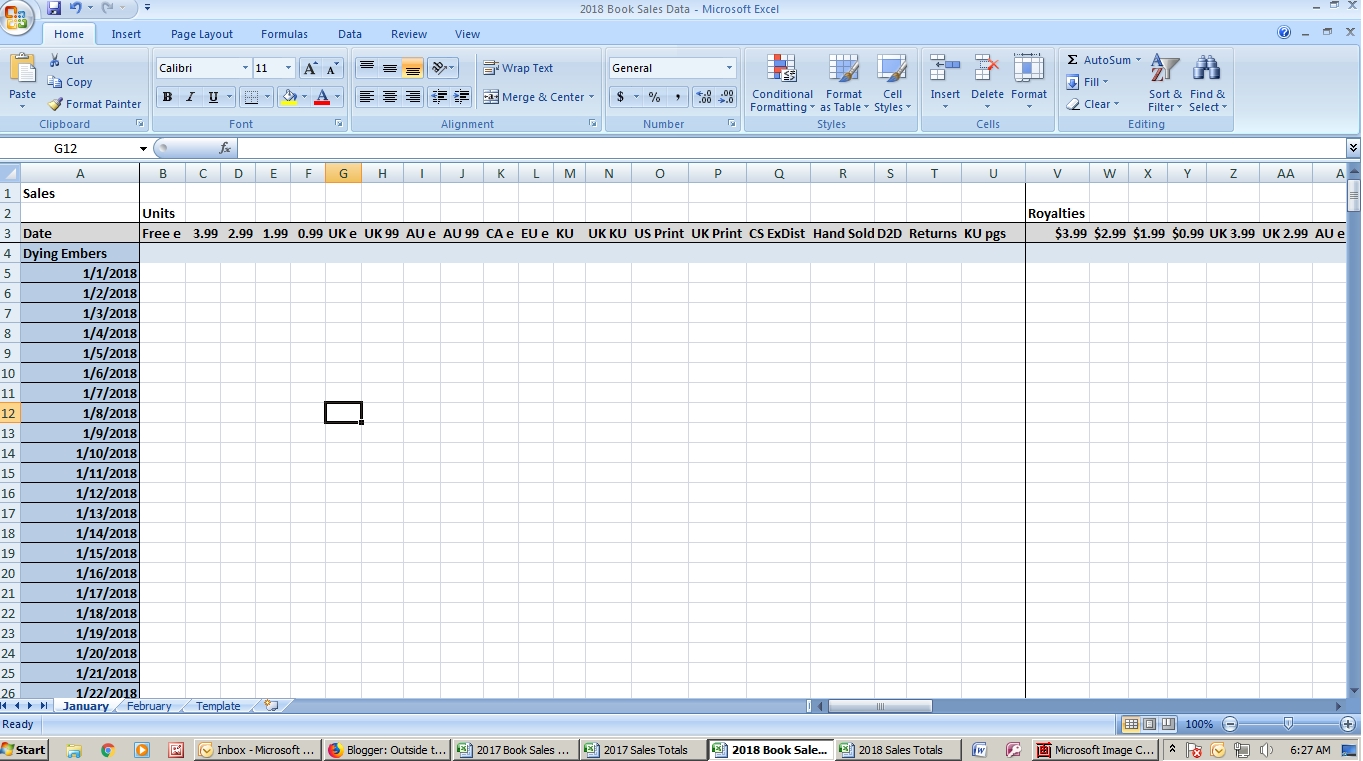Copy the selected cell
1363x761 pixels.
click(x=70, y=82)
